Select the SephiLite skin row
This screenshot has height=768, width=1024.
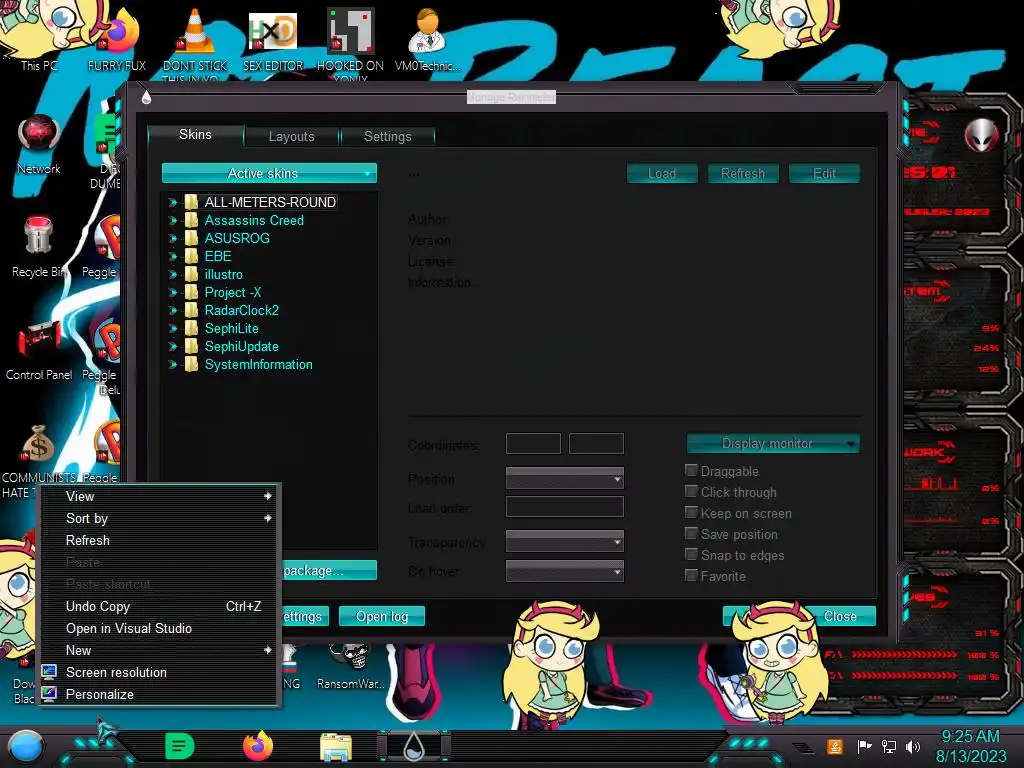(x=232, y=328)
